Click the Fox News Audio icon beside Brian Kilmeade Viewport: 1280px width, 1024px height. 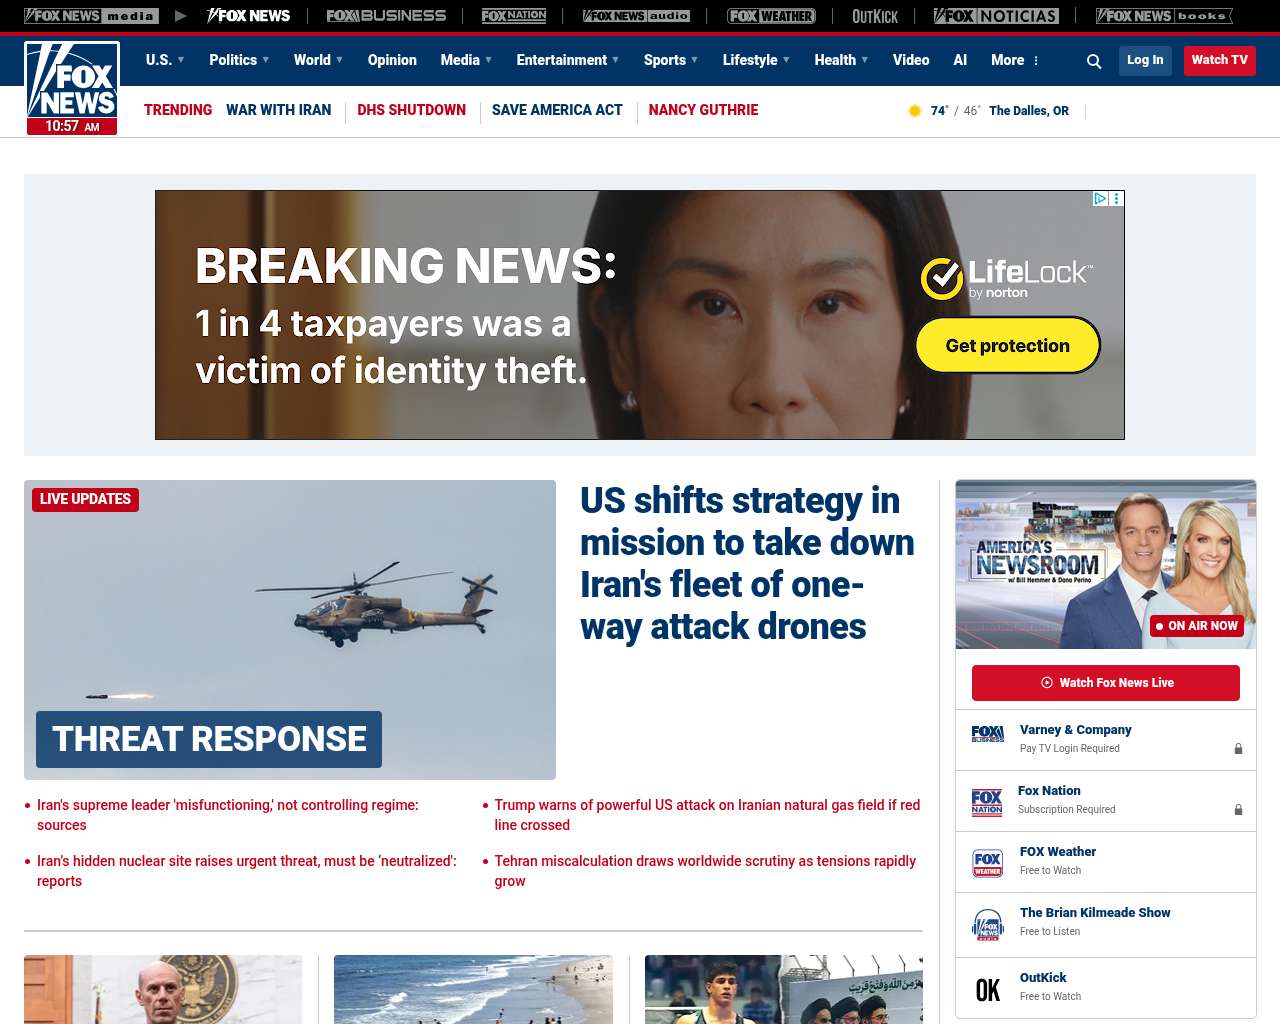(987, 925)
